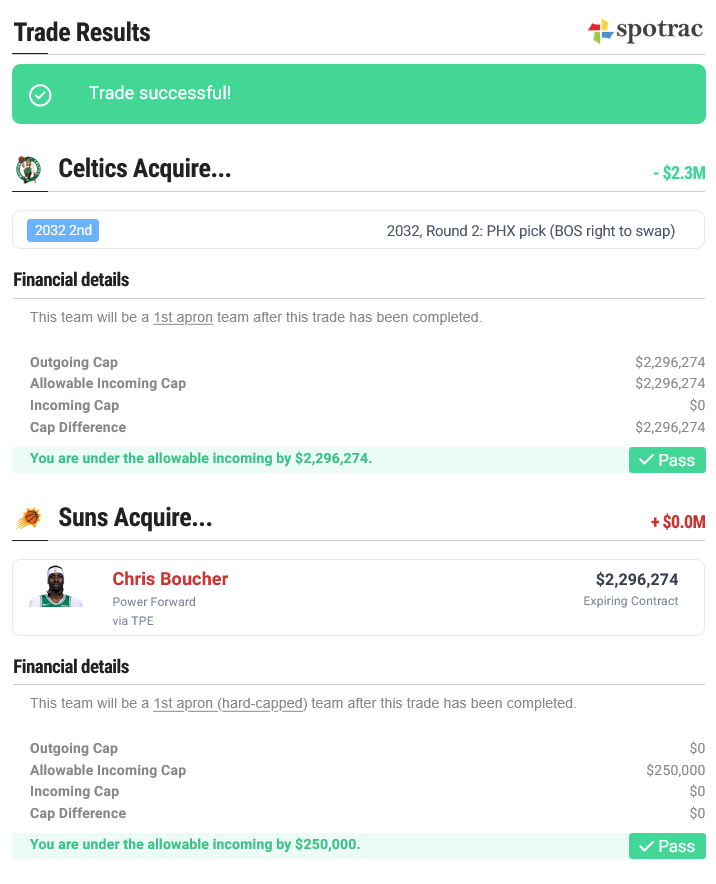716x884 pixels.
Task: Click Boucher's $2,296,274 salary amount
Action: pyautogui.click(x=637, y=580)
